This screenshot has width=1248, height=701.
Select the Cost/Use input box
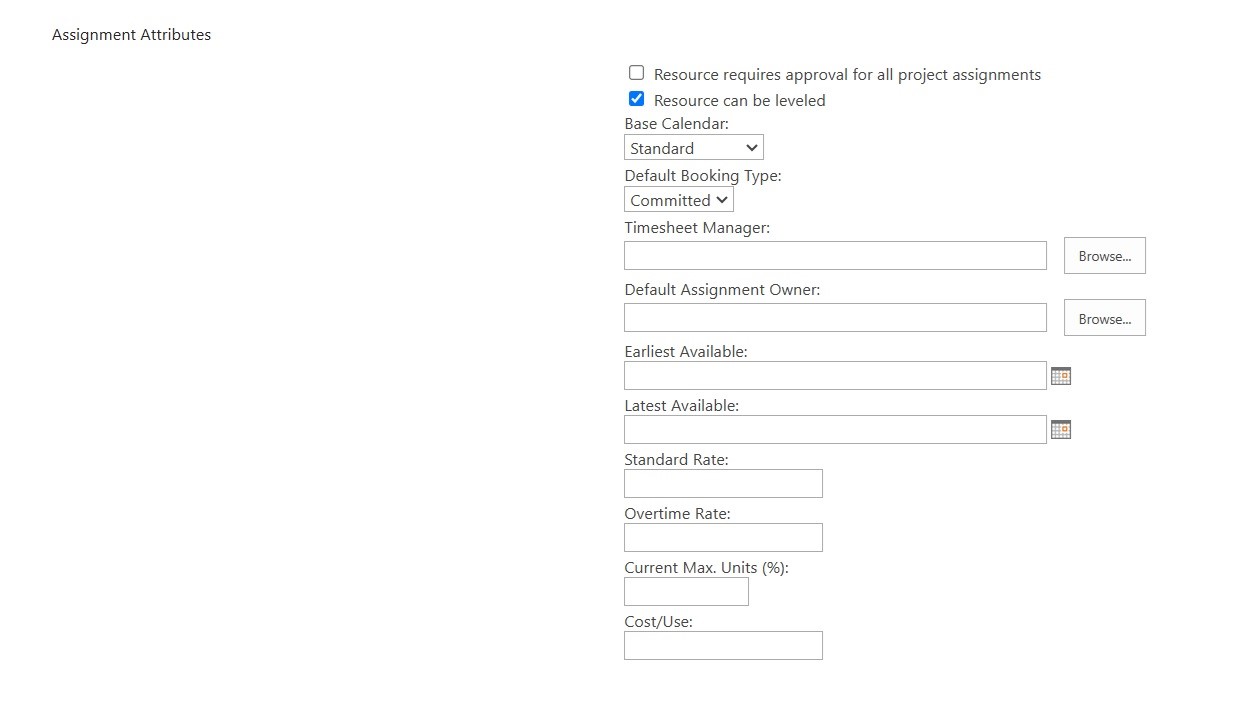(723, 646)
